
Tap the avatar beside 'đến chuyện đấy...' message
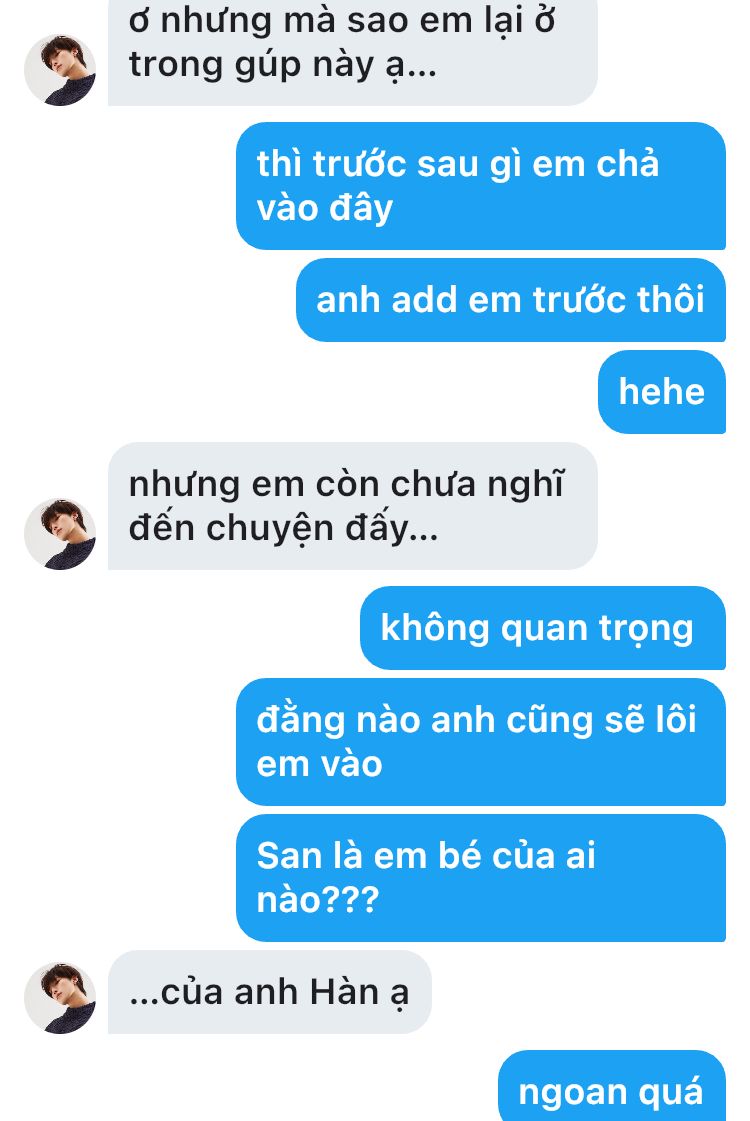(x=60, y=534)
